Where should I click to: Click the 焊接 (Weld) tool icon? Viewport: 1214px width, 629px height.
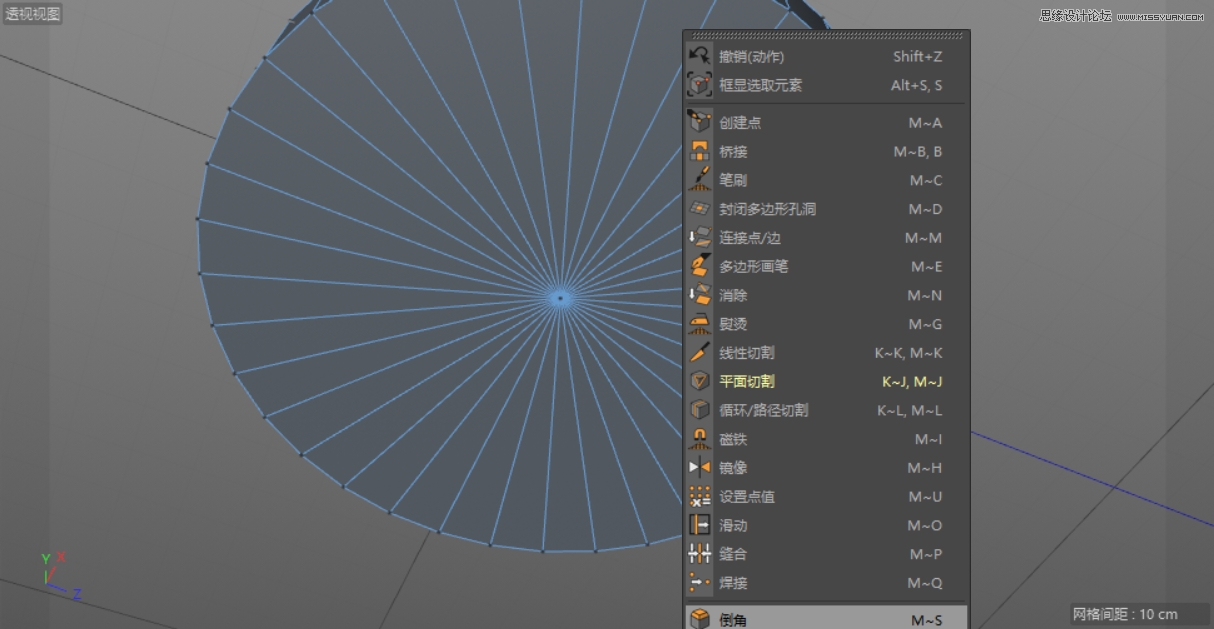pyautogui.click(x=699, y=582)
